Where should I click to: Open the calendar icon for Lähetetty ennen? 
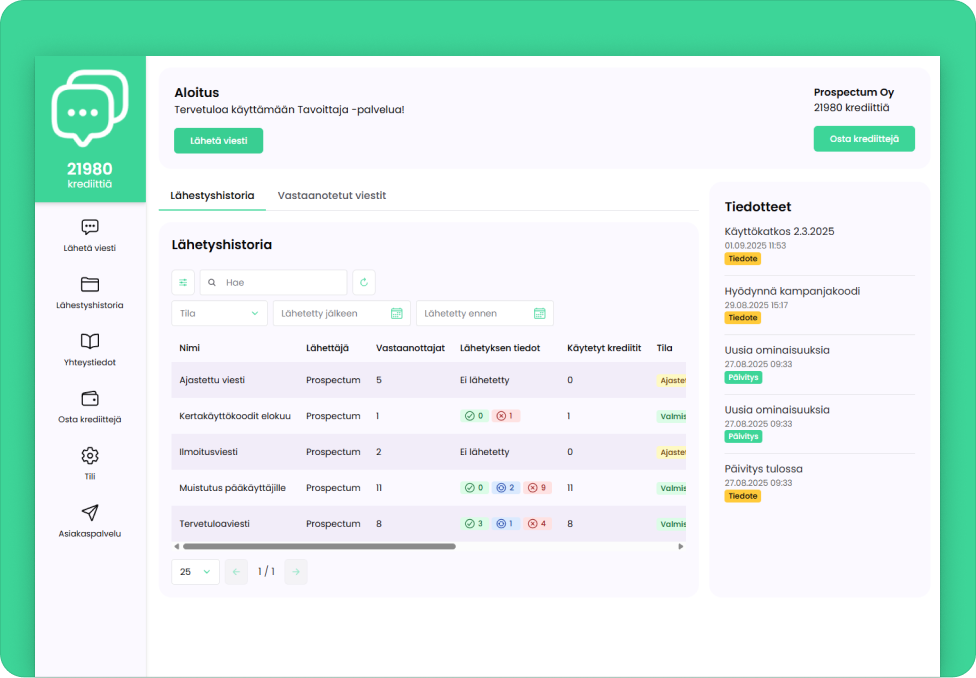pyautogui.click(x=541, y=312)
